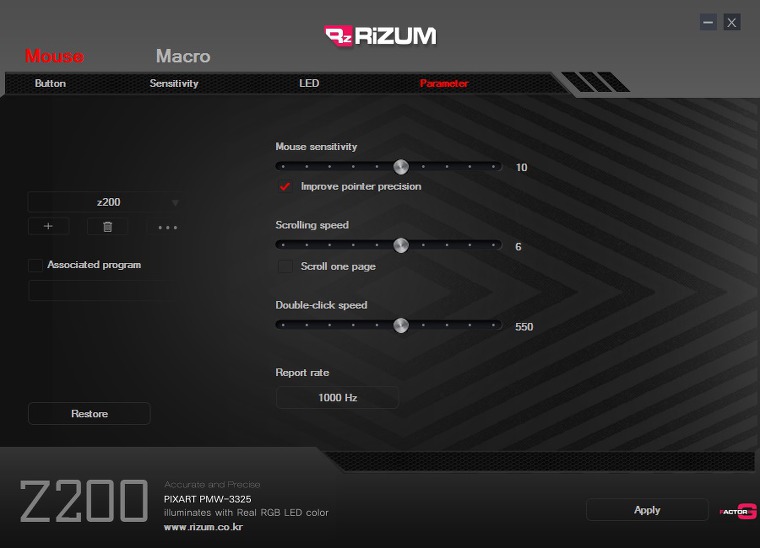
Task: Add a new profile with plus icon
Action: pyautogui.click(x=48, y=226)
